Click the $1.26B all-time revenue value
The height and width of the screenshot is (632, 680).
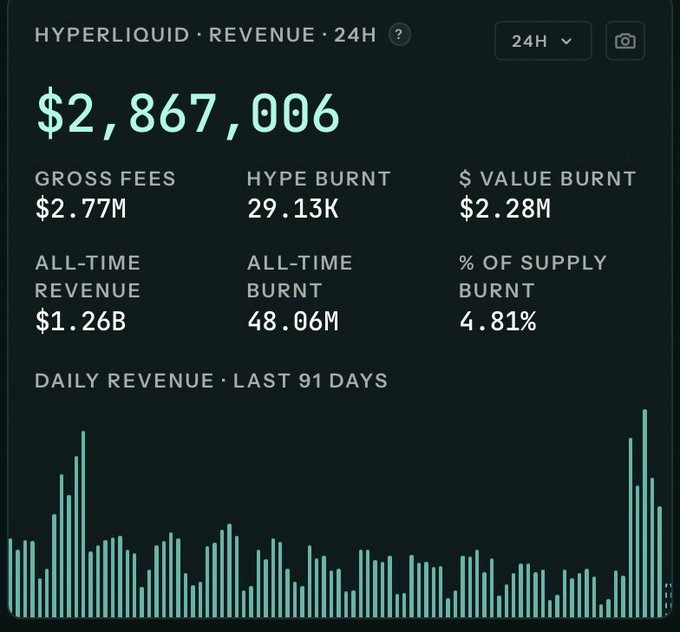81,321
